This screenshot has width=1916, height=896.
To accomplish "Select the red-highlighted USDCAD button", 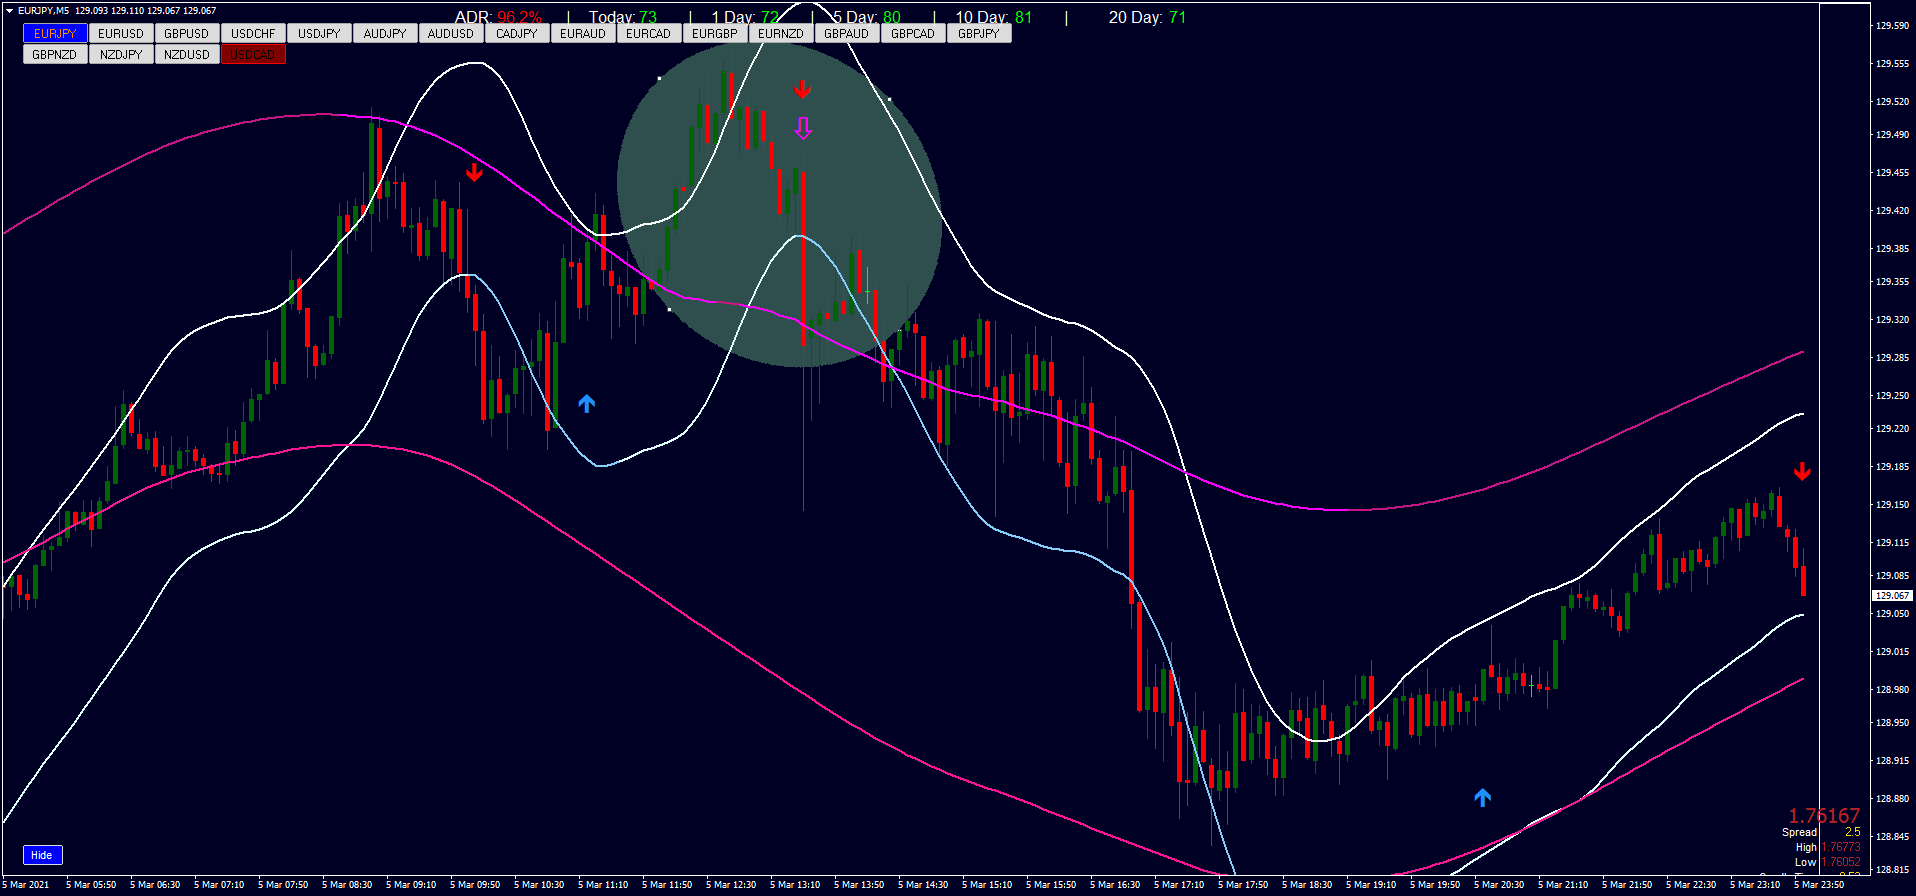I will tap(253, 55).
